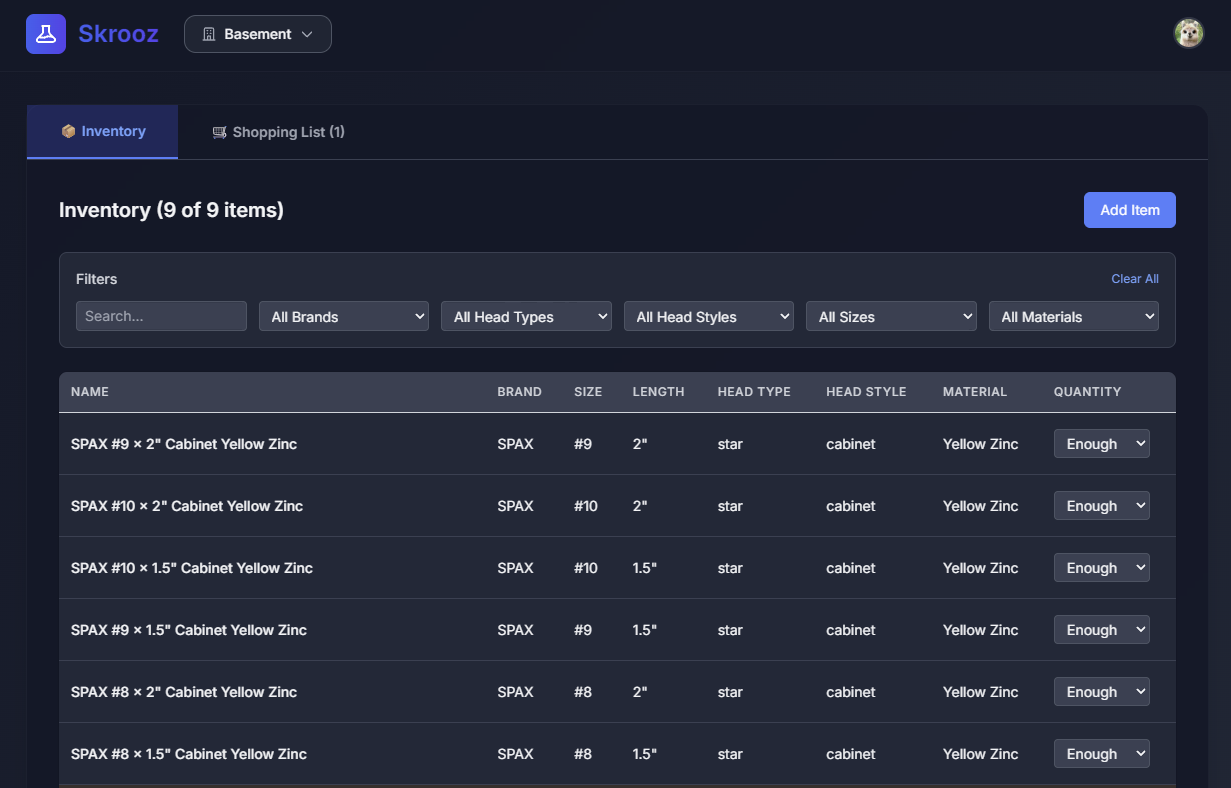Click the Name column header
The image size is (1231, 788).
click(x=90, y=392)
